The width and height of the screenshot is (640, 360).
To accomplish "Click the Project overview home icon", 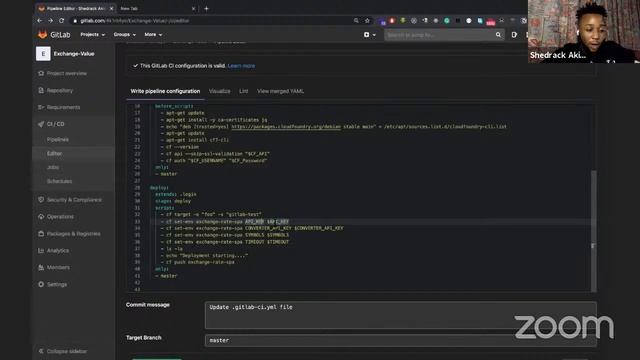I will click(x=41, y=73).
